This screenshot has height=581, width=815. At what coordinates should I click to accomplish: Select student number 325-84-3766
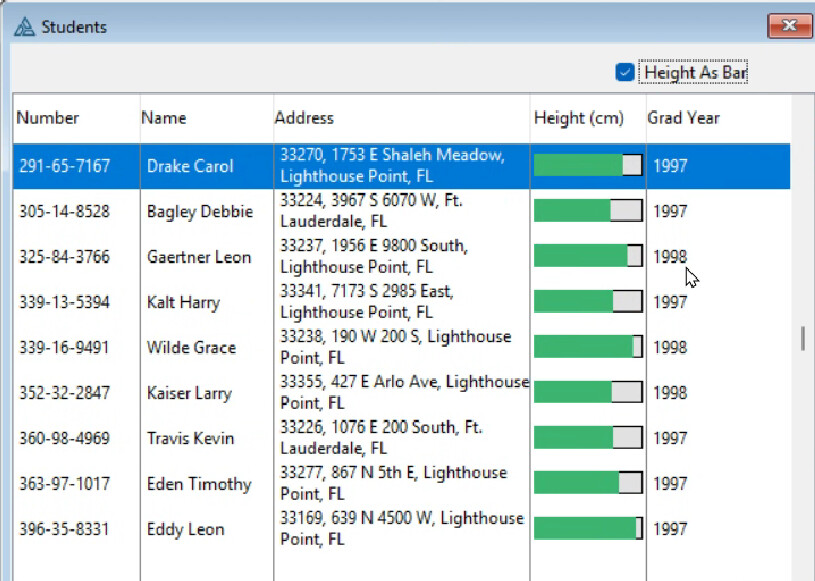click(65, 257)
